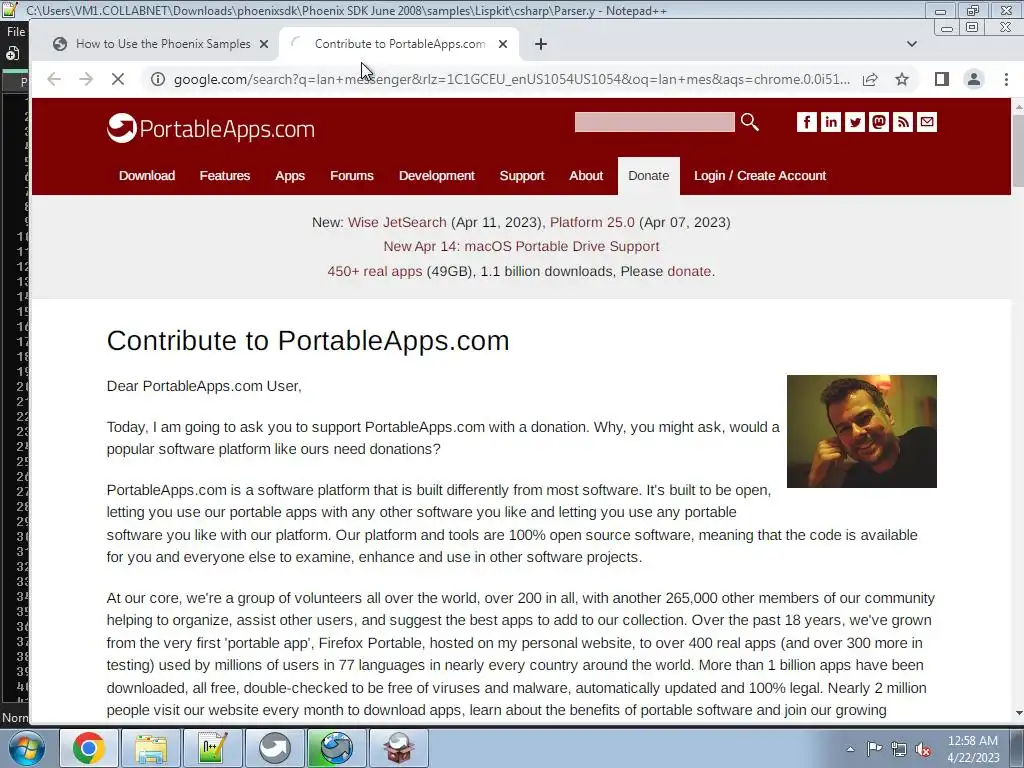Open the tab search dropdown chevron
The image size is (1024, 768).
(912, 44)
